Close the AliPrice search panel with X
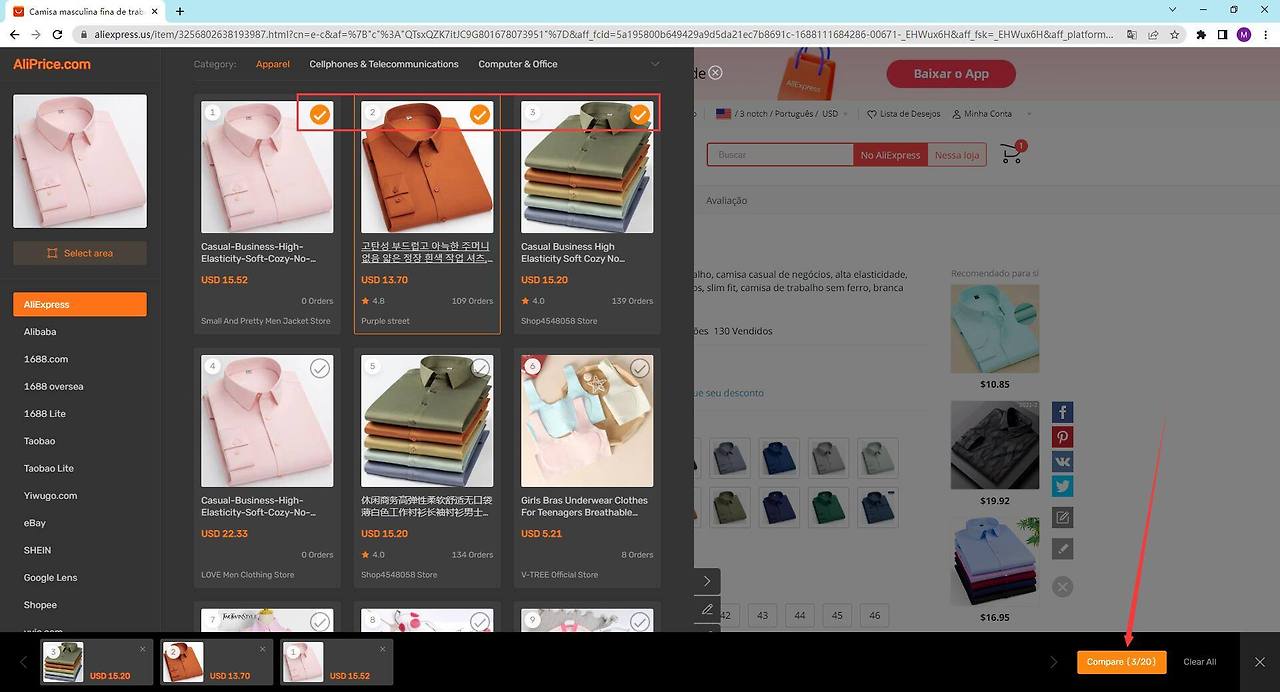Viewport: 1280px width, 692px height. pyautogui.click(x=715, y=73)
